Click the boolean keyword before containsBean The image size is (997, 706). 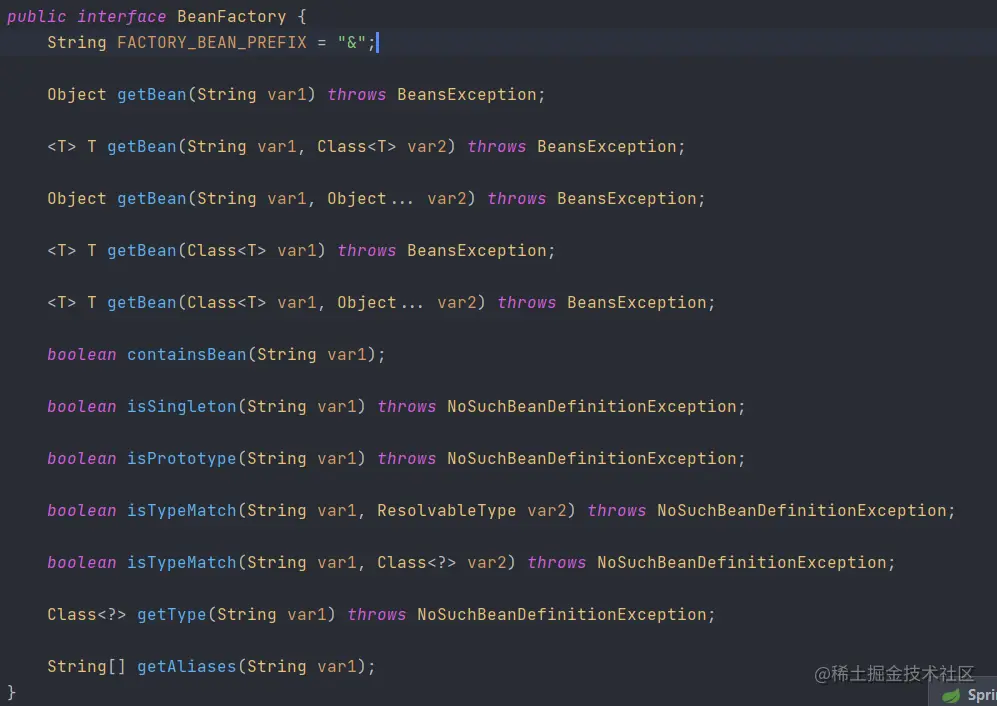pyautogui.click(x=82, y=355)
